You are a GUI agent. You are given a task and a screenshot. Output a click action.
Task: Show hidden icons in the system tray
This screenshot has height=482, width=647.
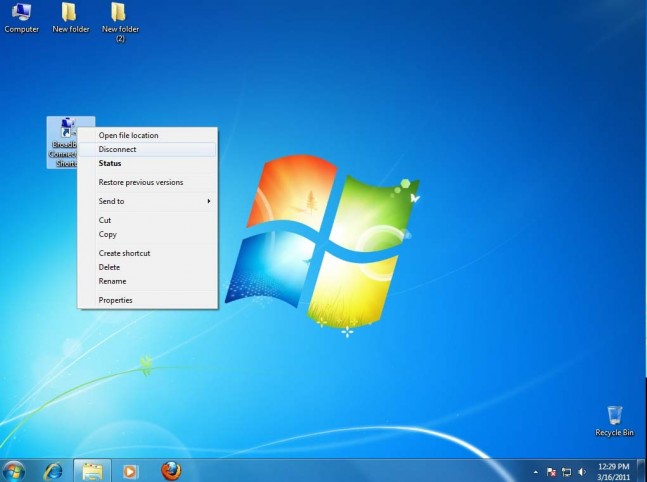536,472
